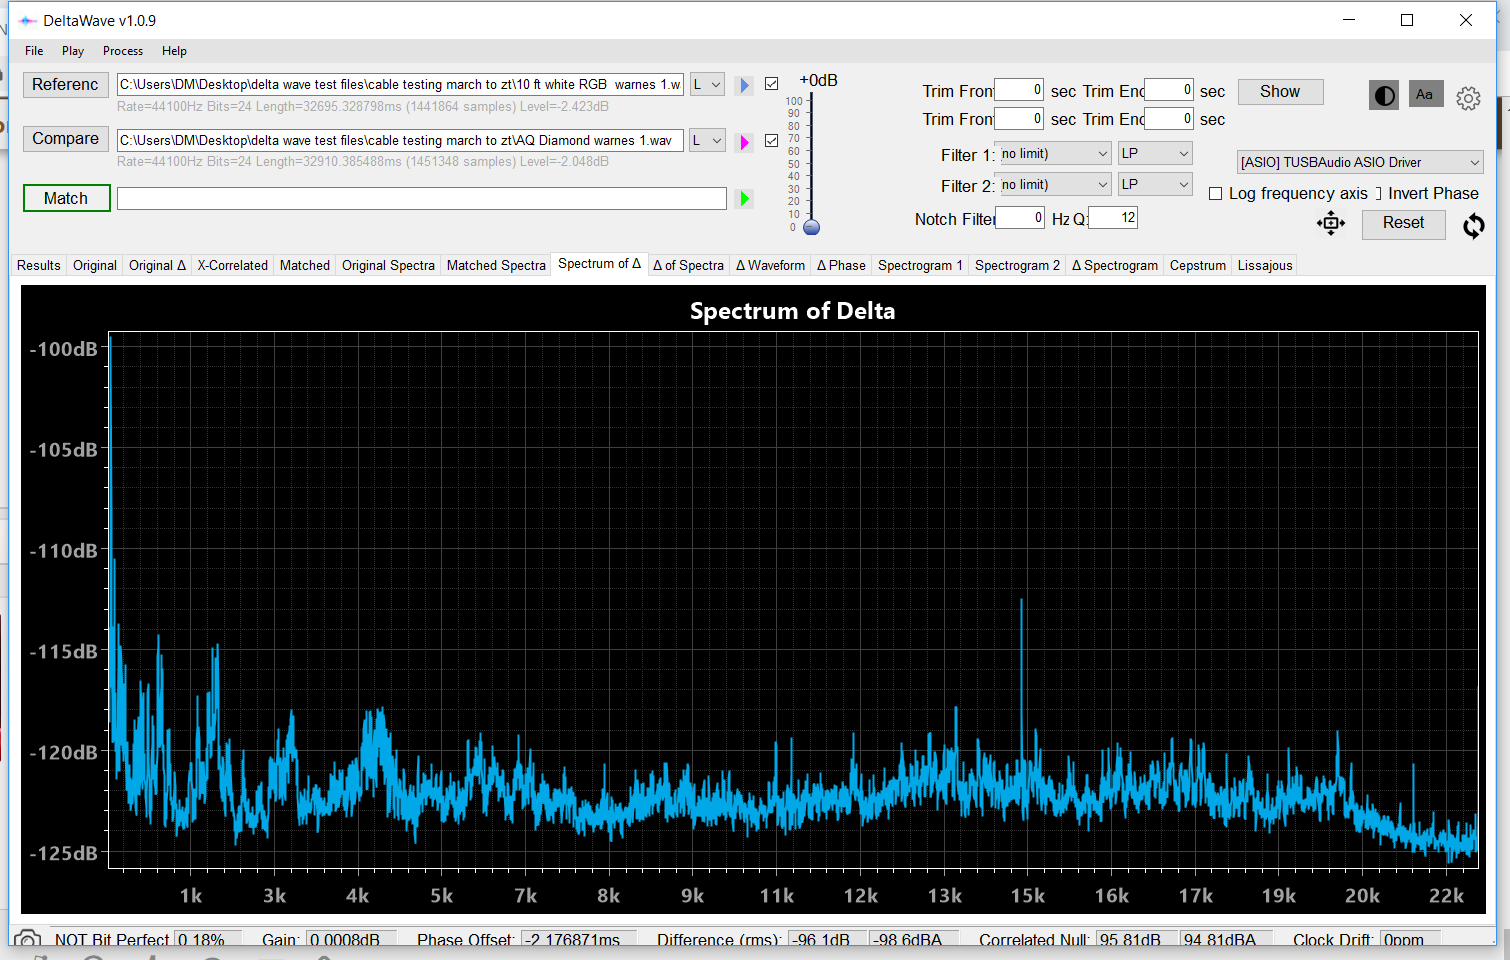The height and width of the screenshot is (960, 1510).
Task: Switch to the Cepstrum tab
Action: 1197,265
